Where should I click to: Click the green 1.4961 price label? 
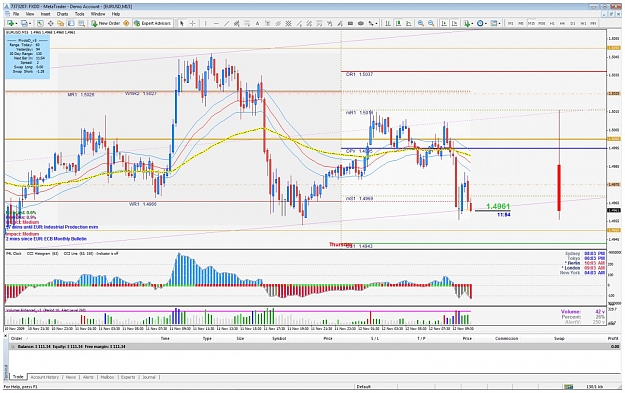[498, 206]
